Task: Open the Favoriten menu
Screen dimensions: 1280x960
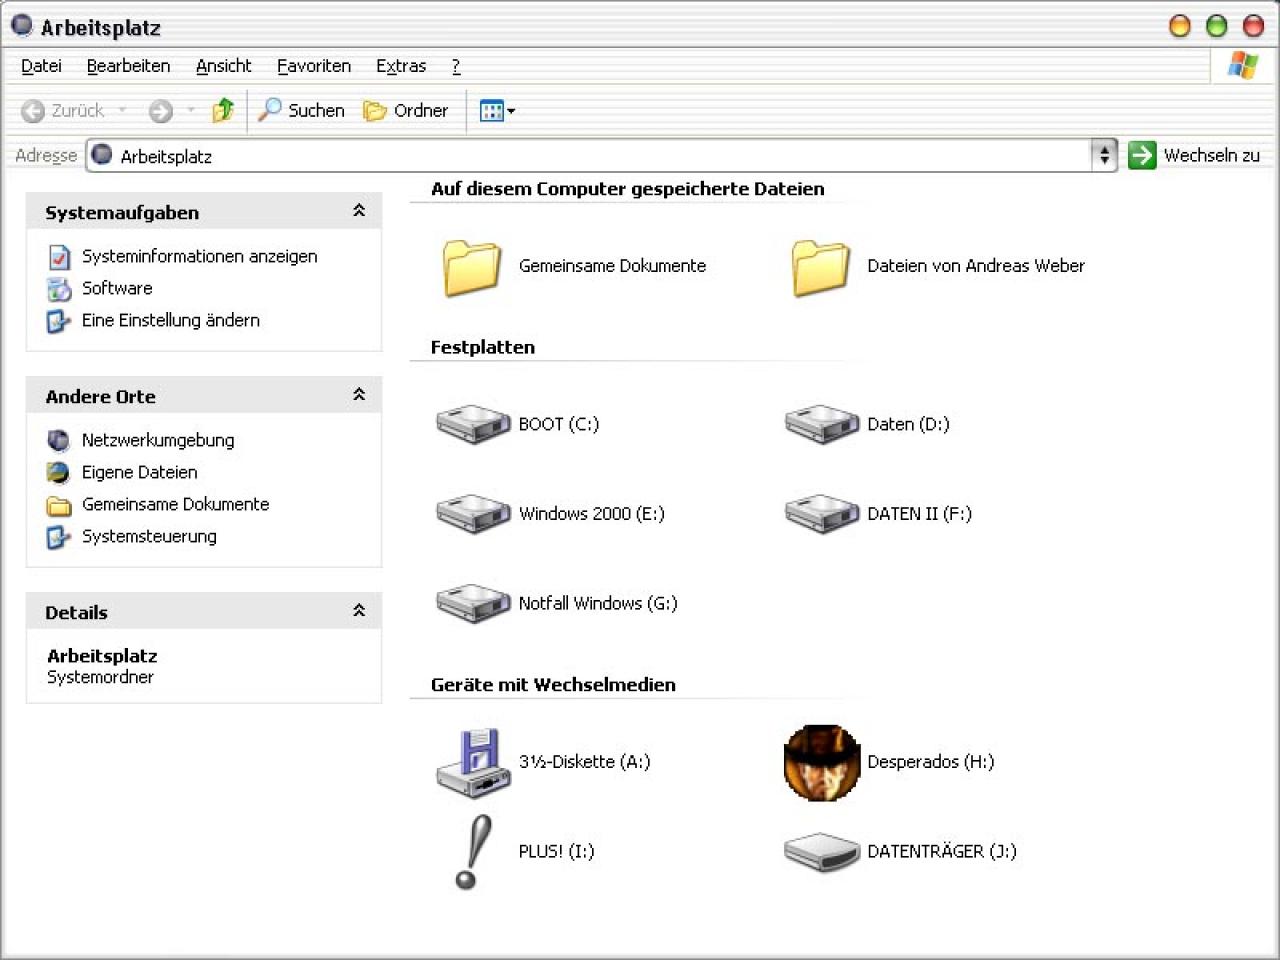Action: (x=314, y=66)
